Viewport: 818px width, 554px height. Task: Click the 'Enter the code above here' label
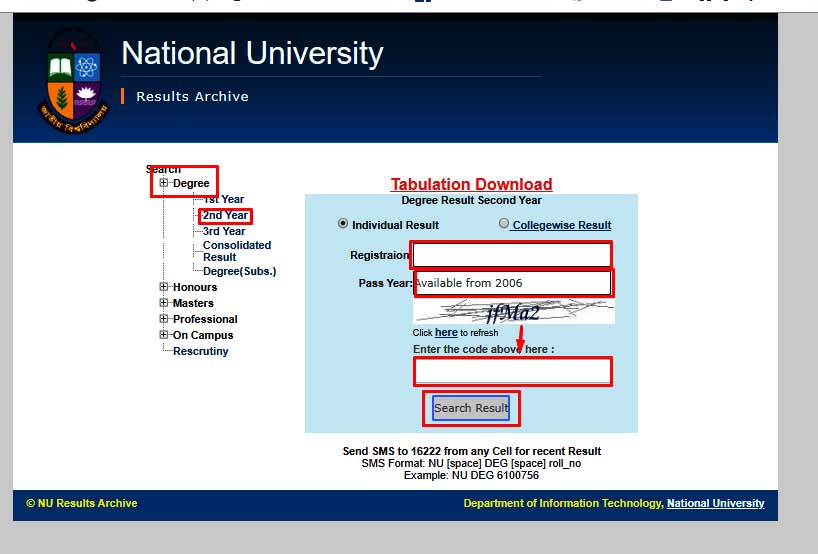click(484, 350)
